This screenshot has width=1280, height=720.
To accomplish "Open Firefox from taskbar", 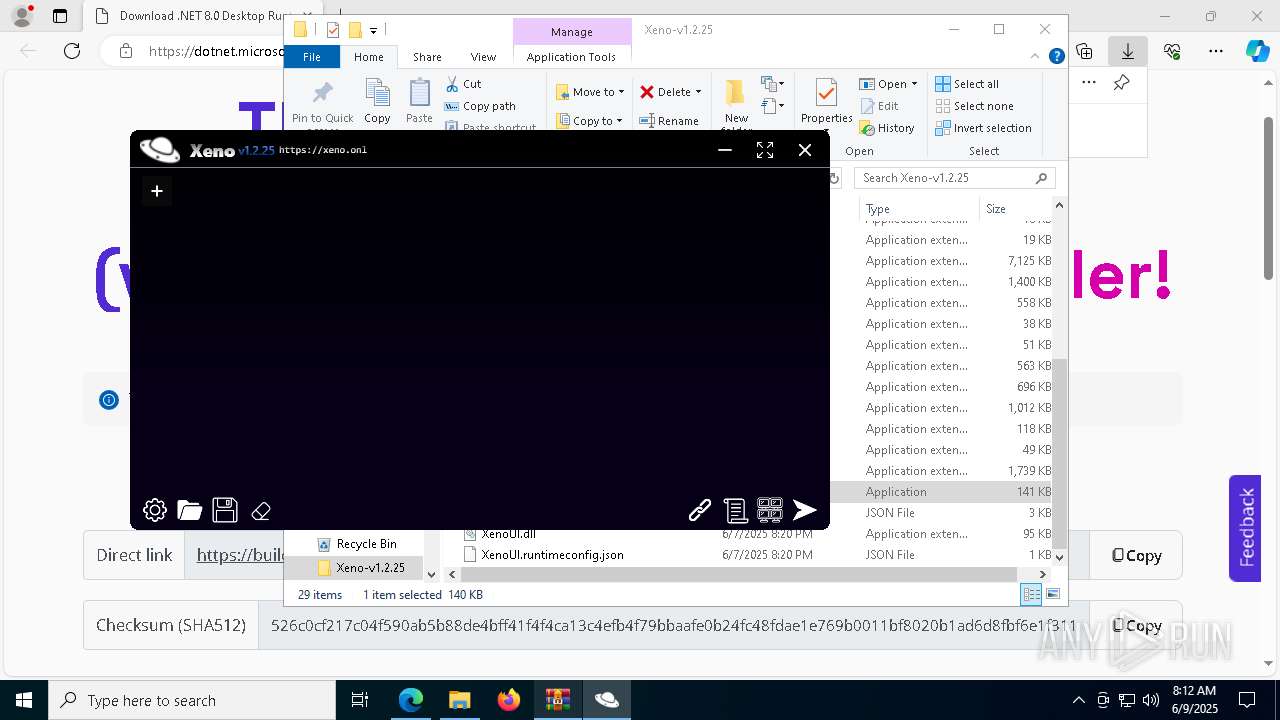I will (509, 700).
